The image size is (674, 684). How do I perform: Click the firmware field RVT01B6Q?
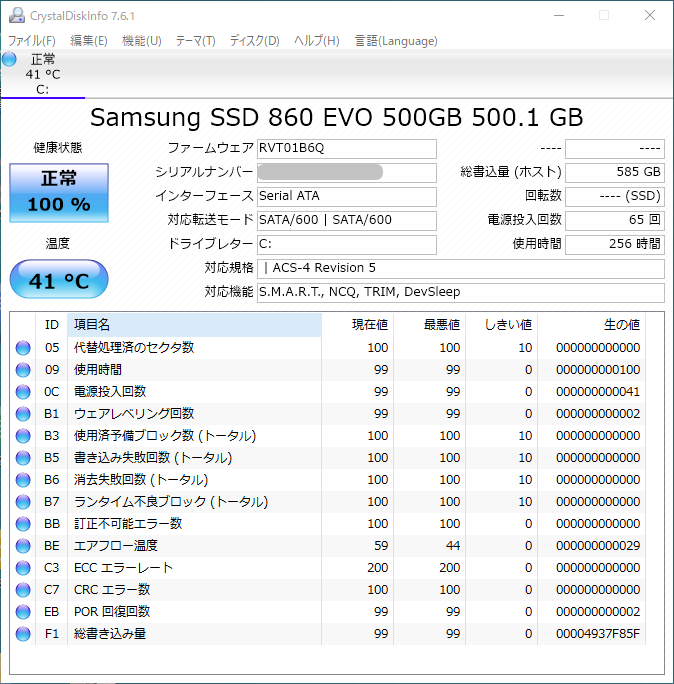(347, 149)
